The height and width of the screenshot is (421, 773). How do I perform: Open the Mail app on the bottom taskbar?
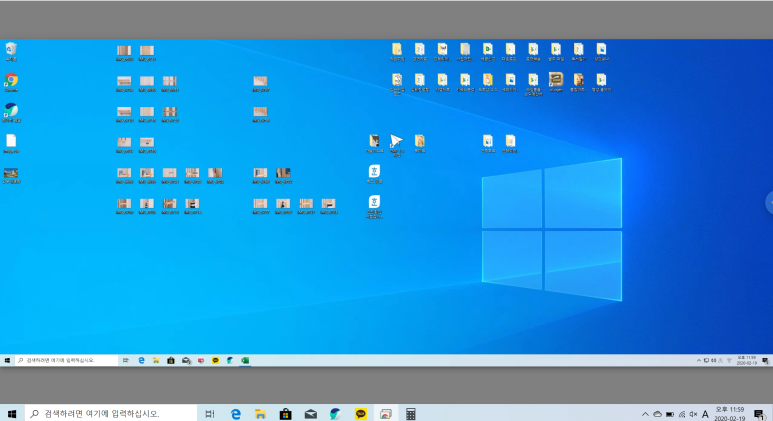point(311,414)
